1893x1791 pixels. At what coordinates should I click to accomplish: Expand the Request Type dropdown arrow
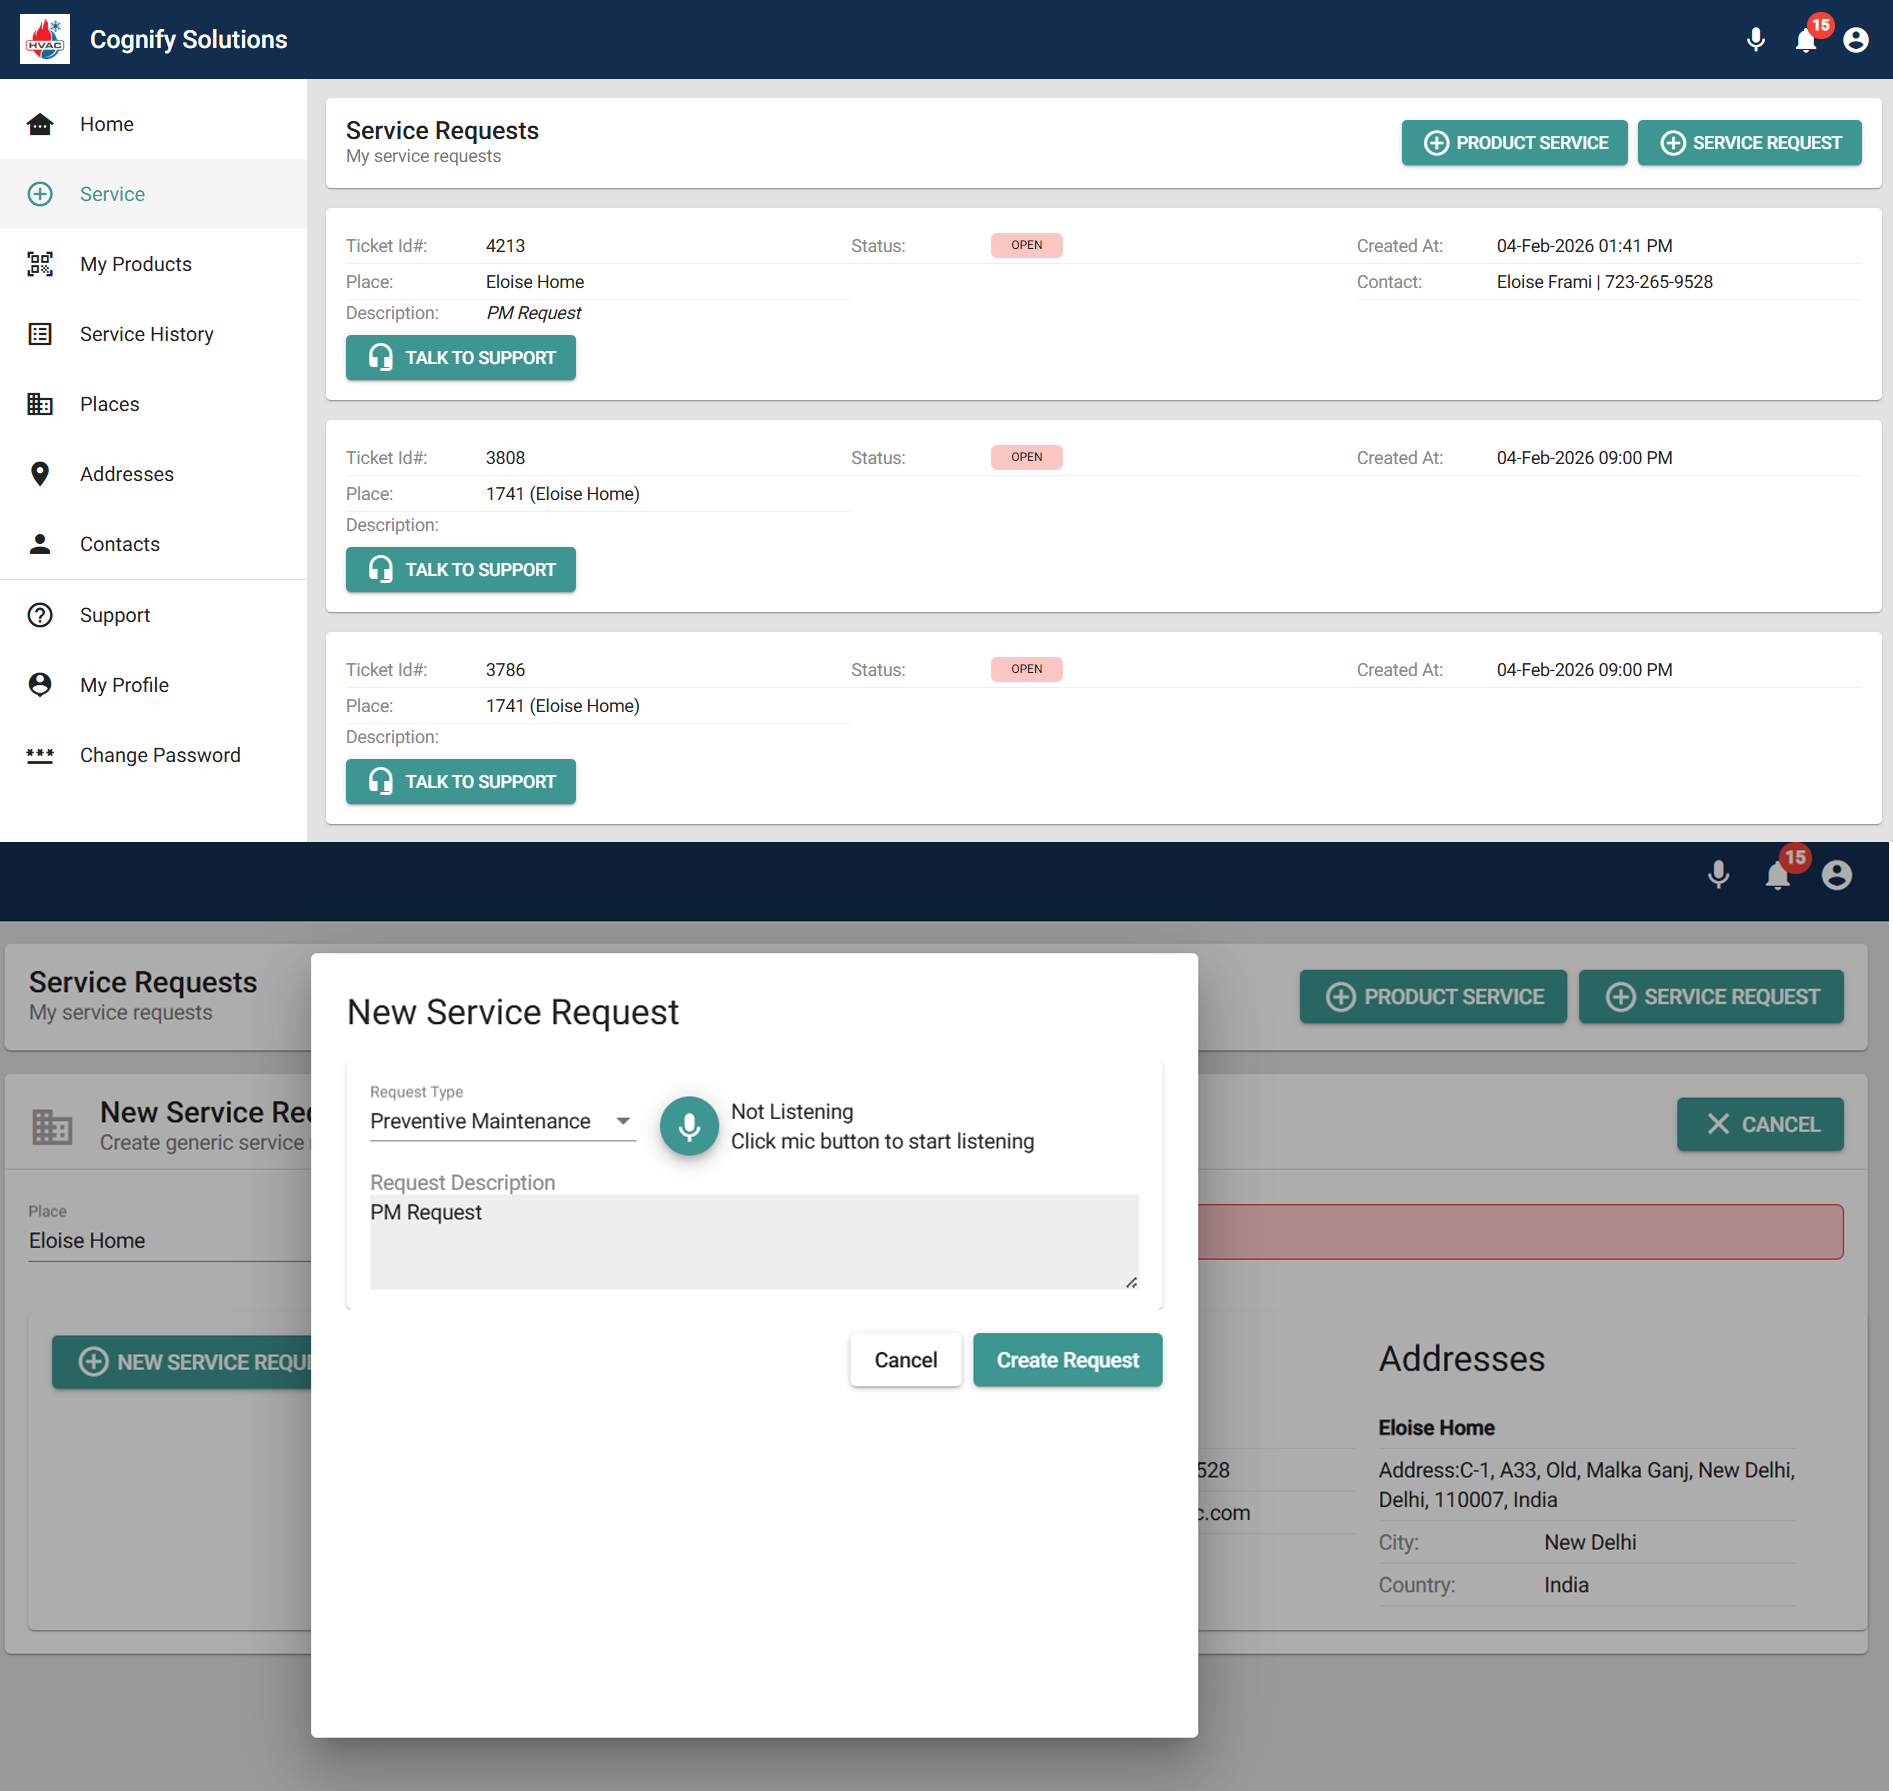point(623,1121)
